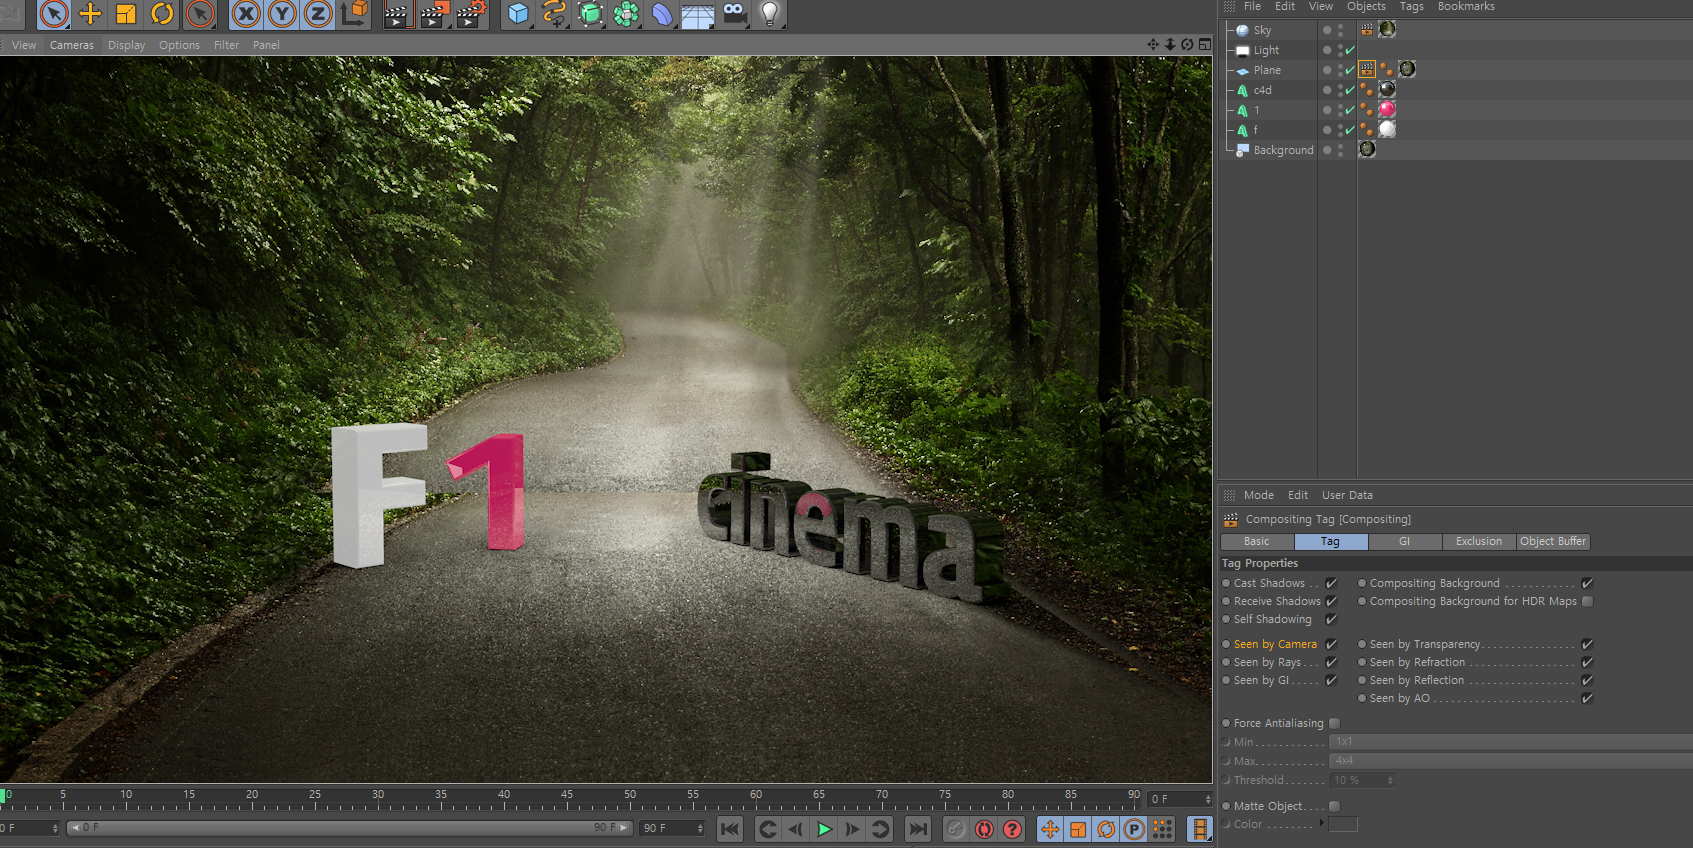Click the green array modeling icon

(626, 14)
